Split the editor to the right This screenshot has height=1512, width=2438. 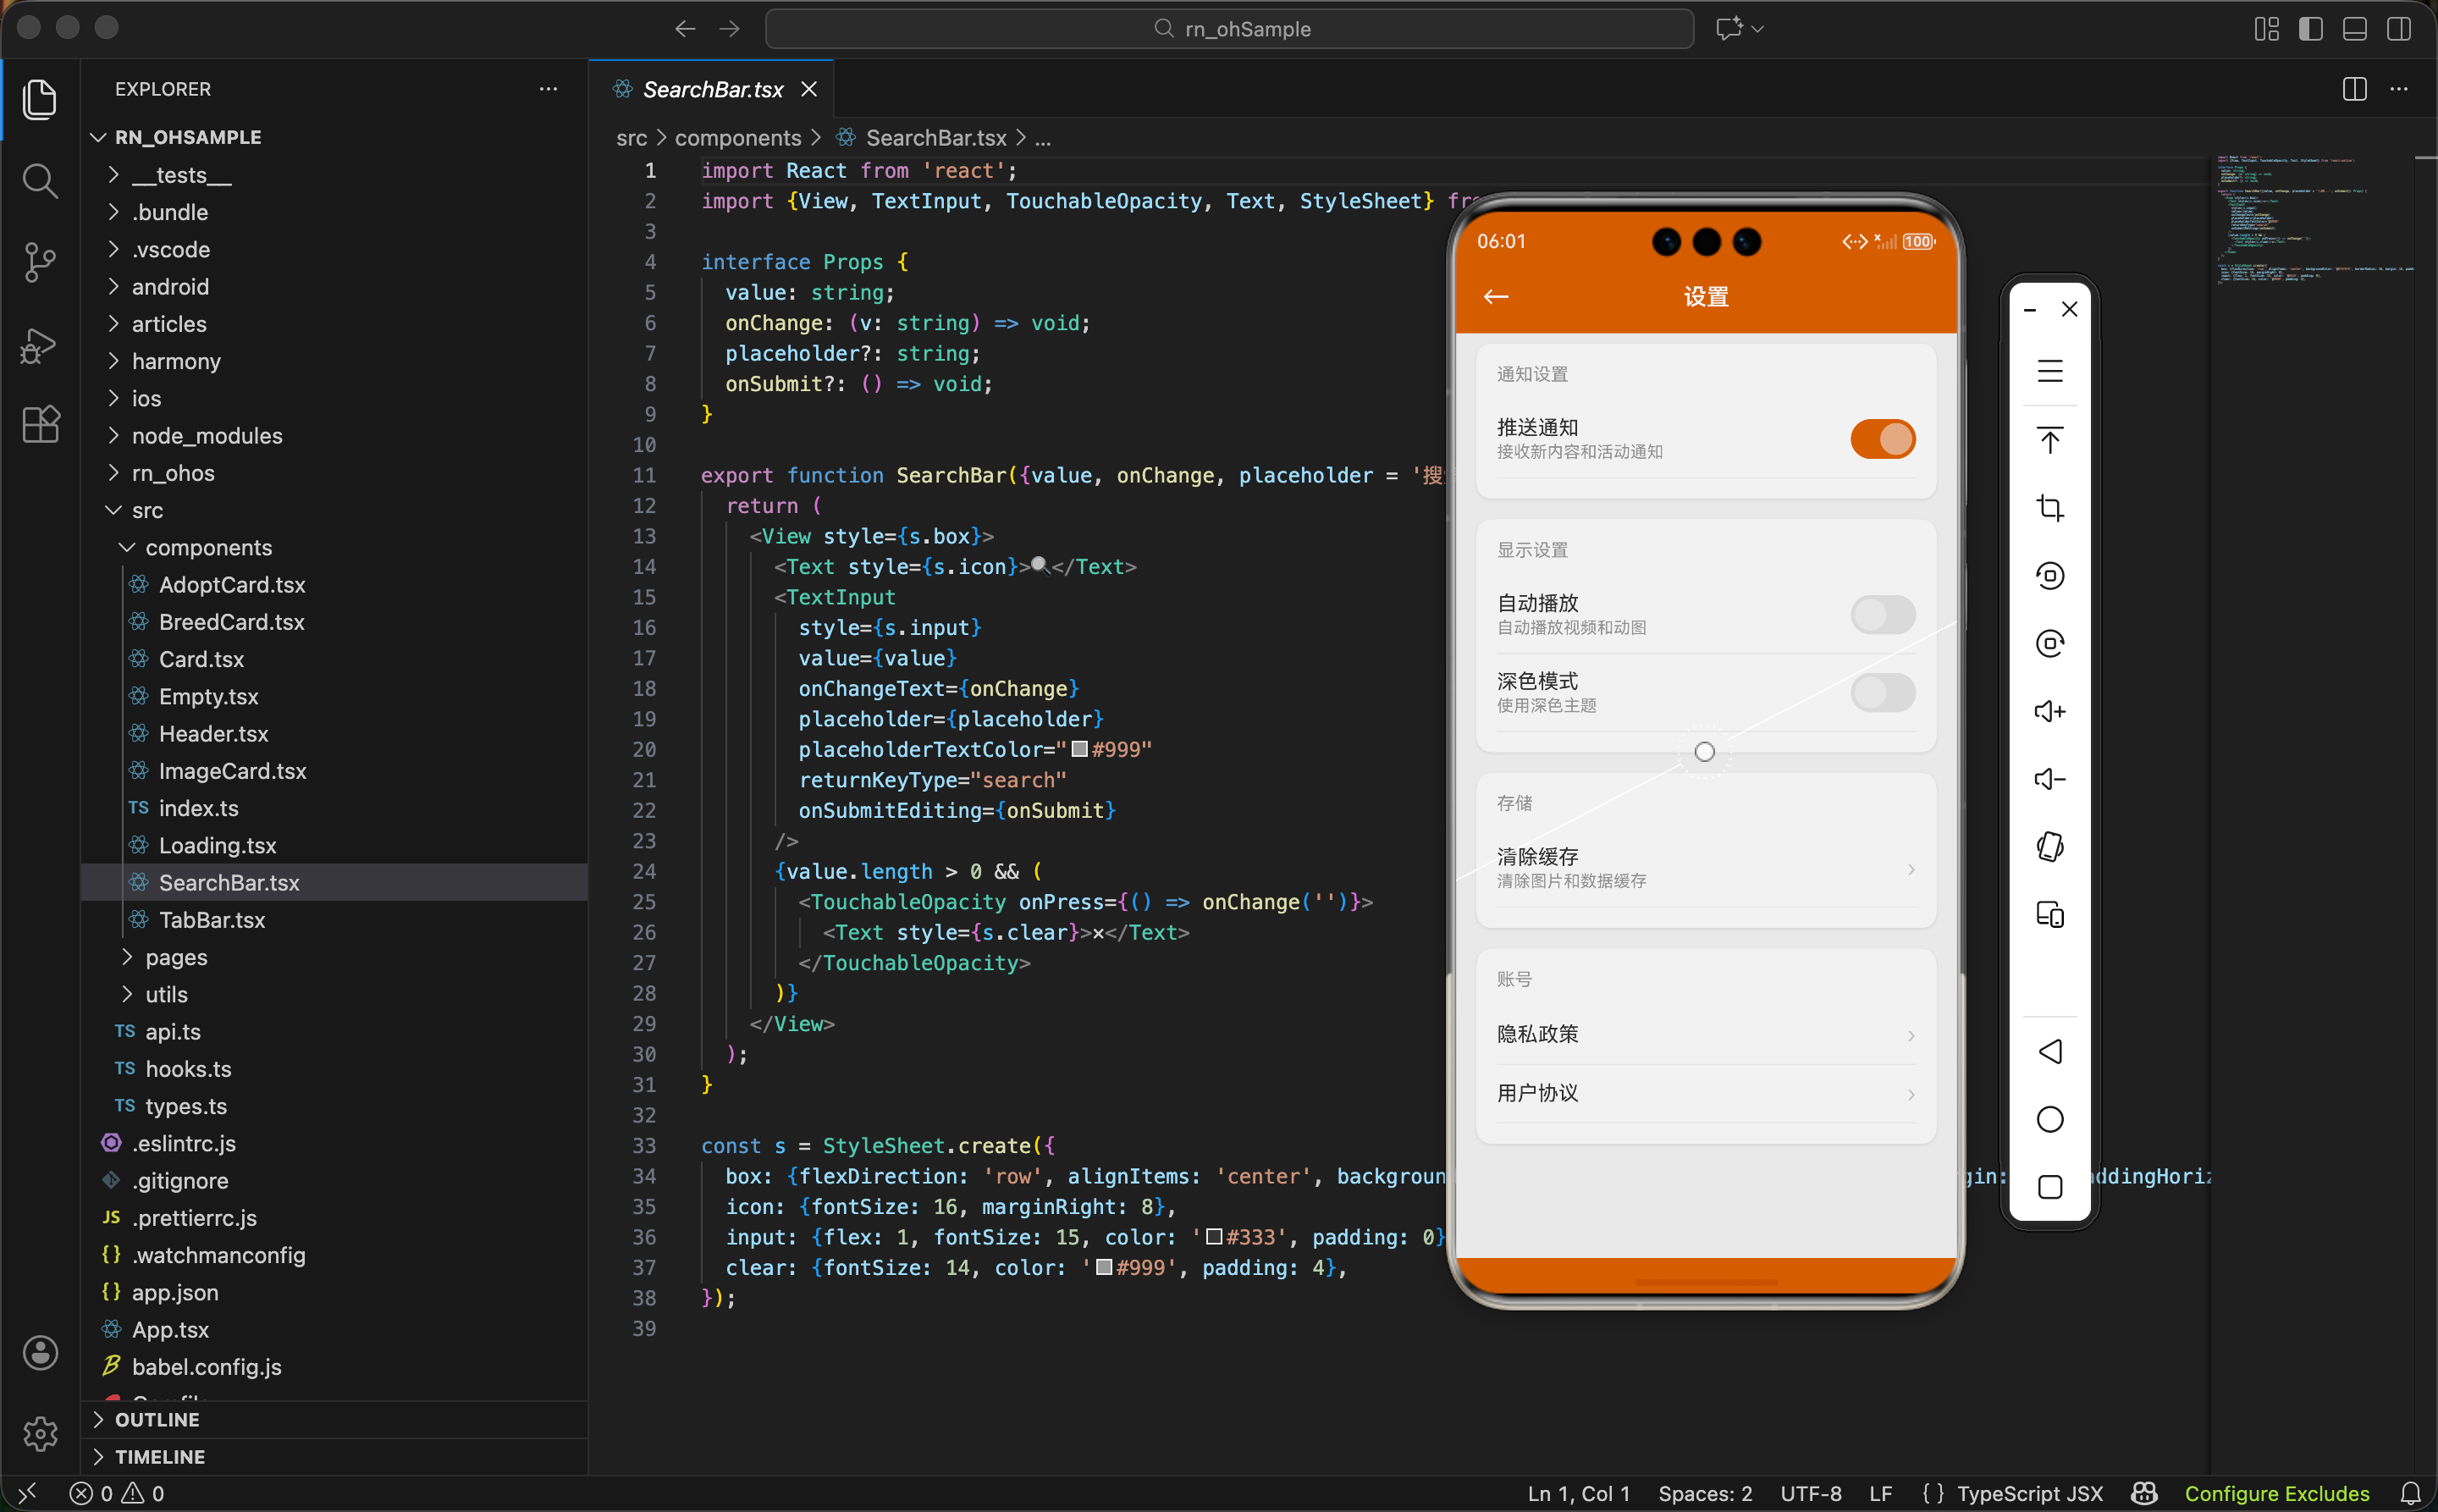pyautogui.click(x=2354, y=89)
